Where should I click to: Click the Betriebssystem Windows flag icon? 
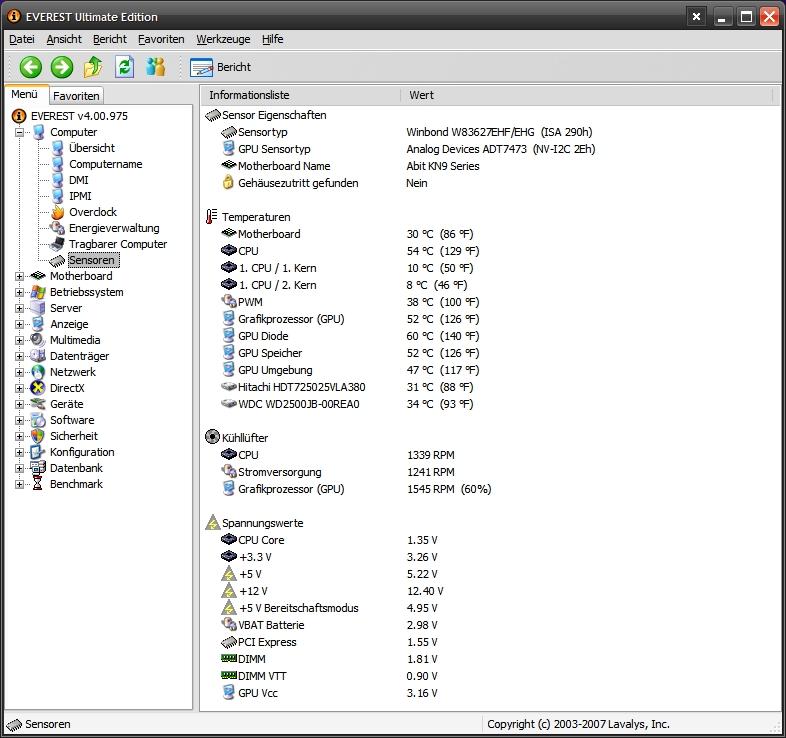point(38,292)
